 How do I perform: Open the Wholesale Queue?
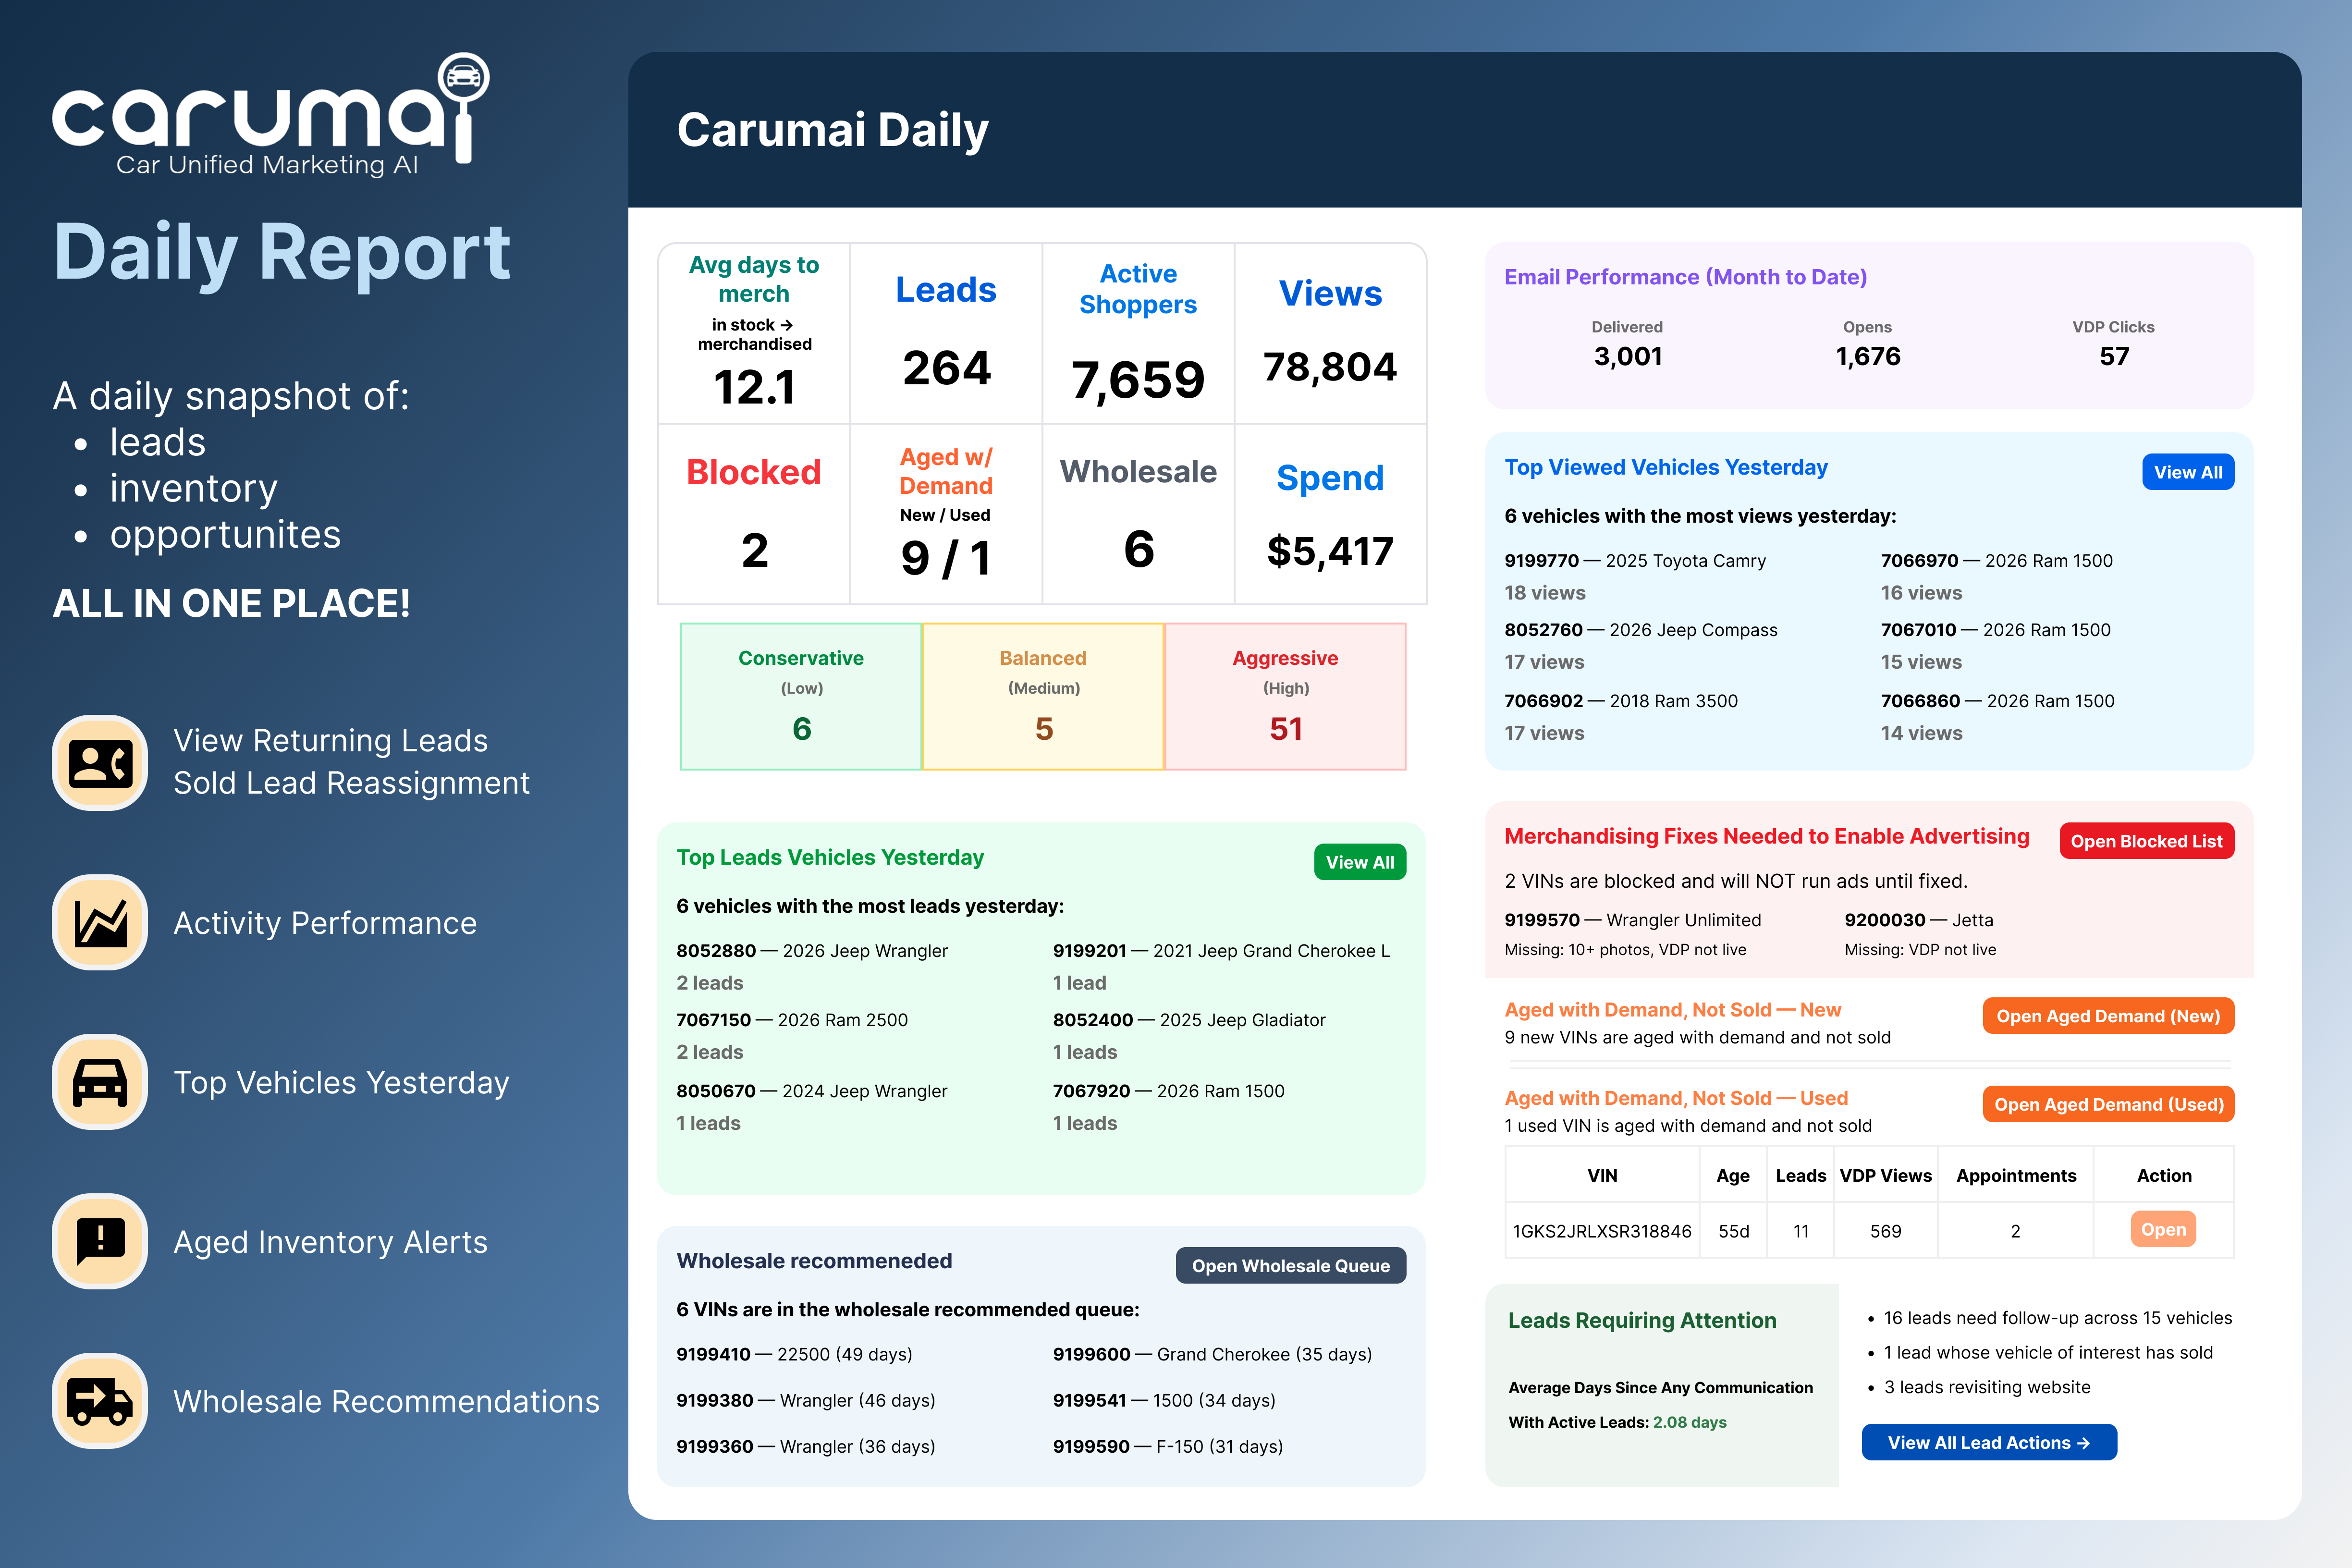(1291, 1265)
